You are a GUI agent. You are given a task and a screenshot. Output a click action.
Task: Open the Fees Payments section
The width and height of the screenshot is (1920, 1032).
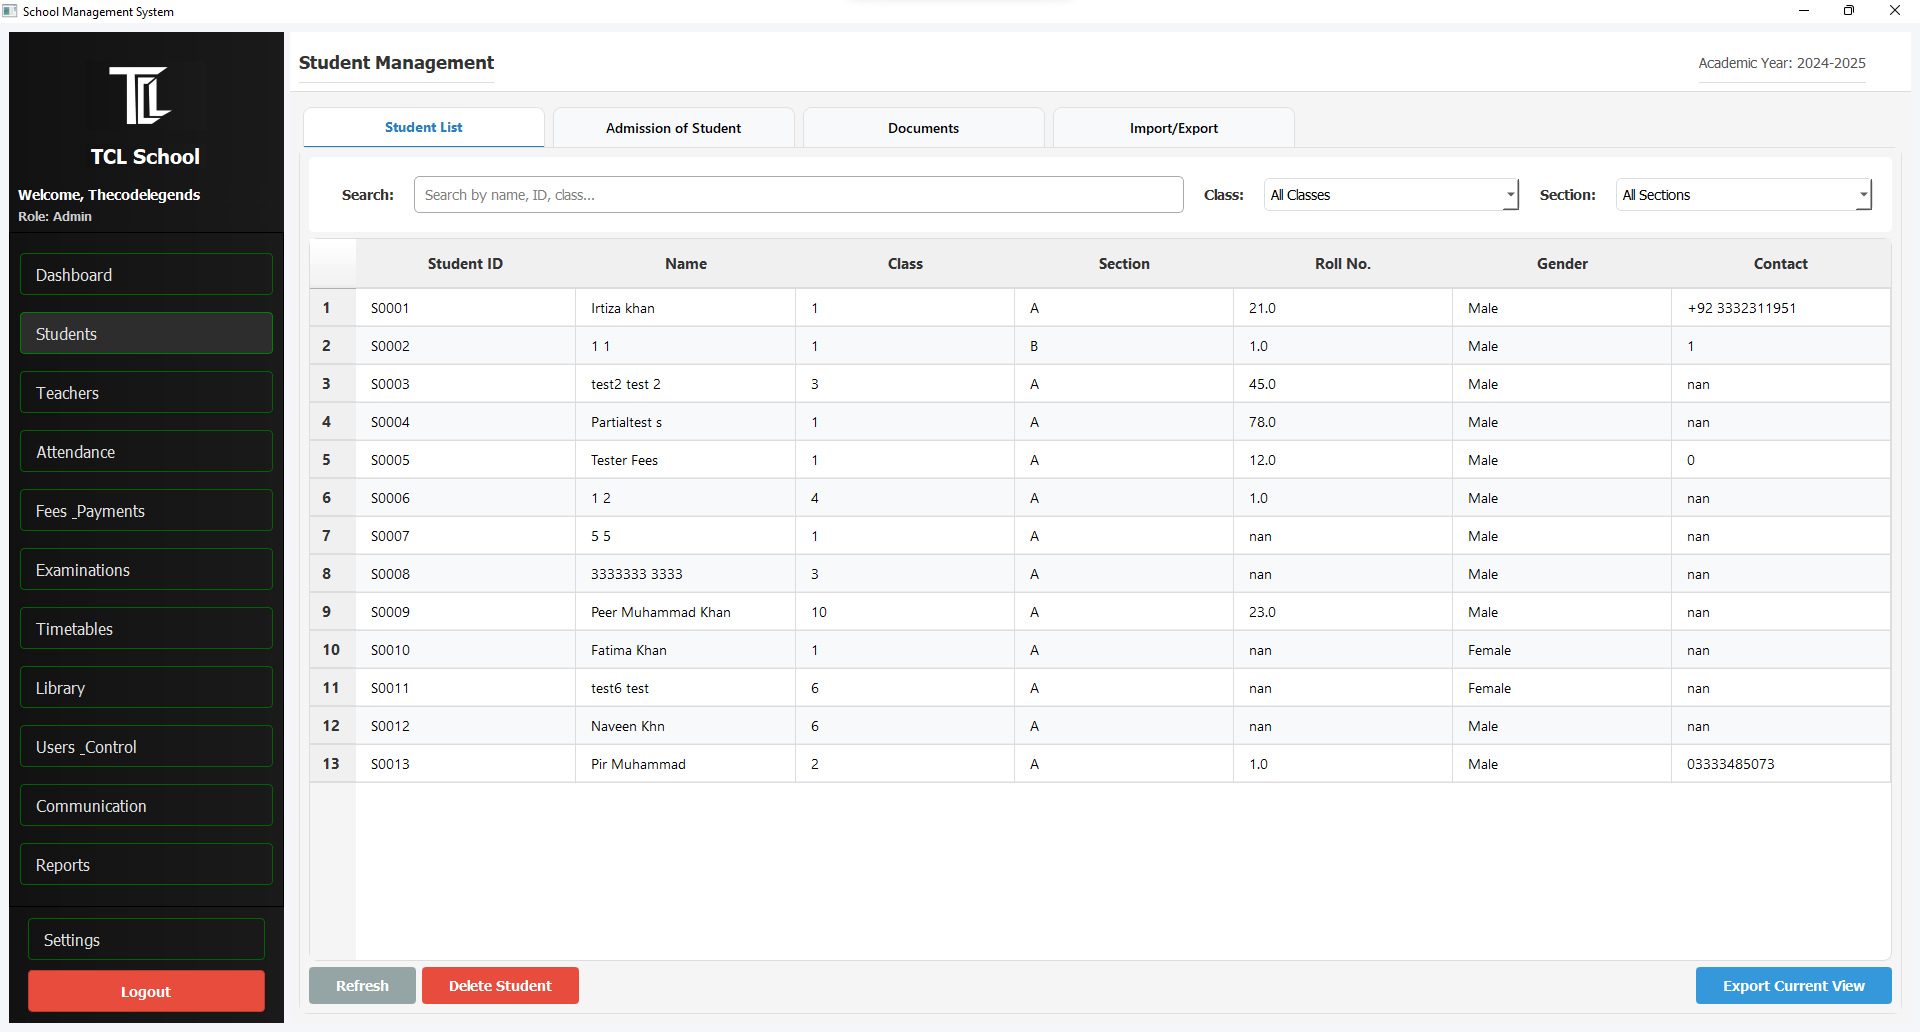[x=146, y=511]
